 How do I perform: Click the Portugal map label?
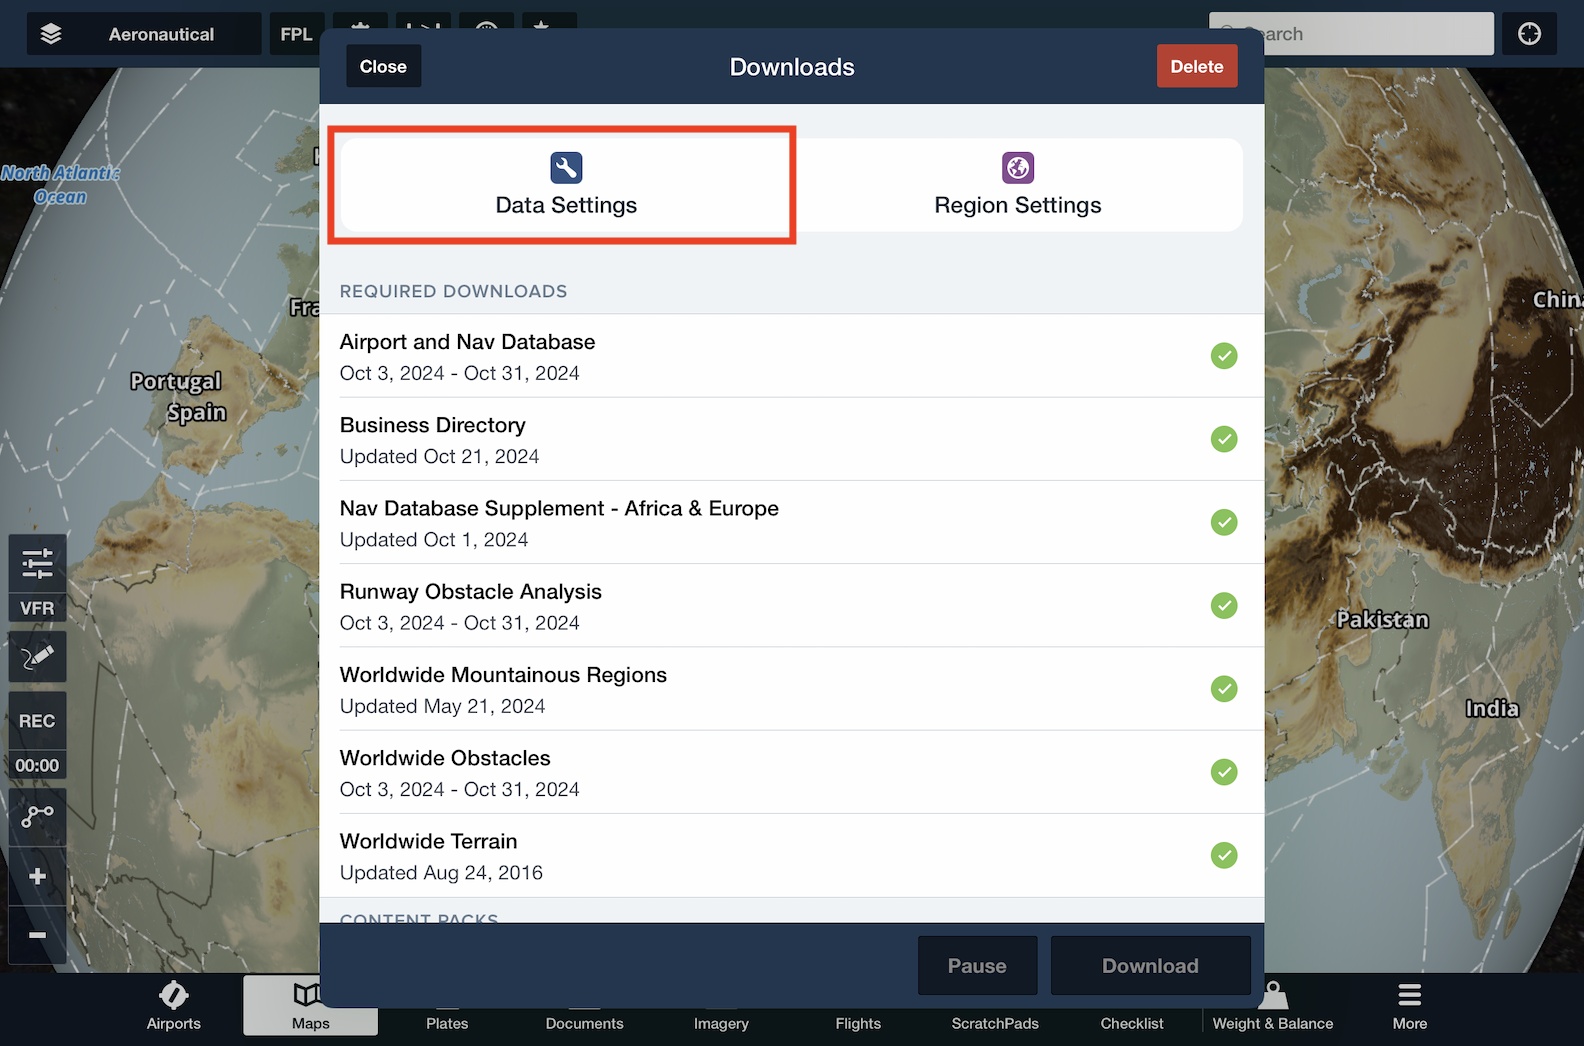176,381
